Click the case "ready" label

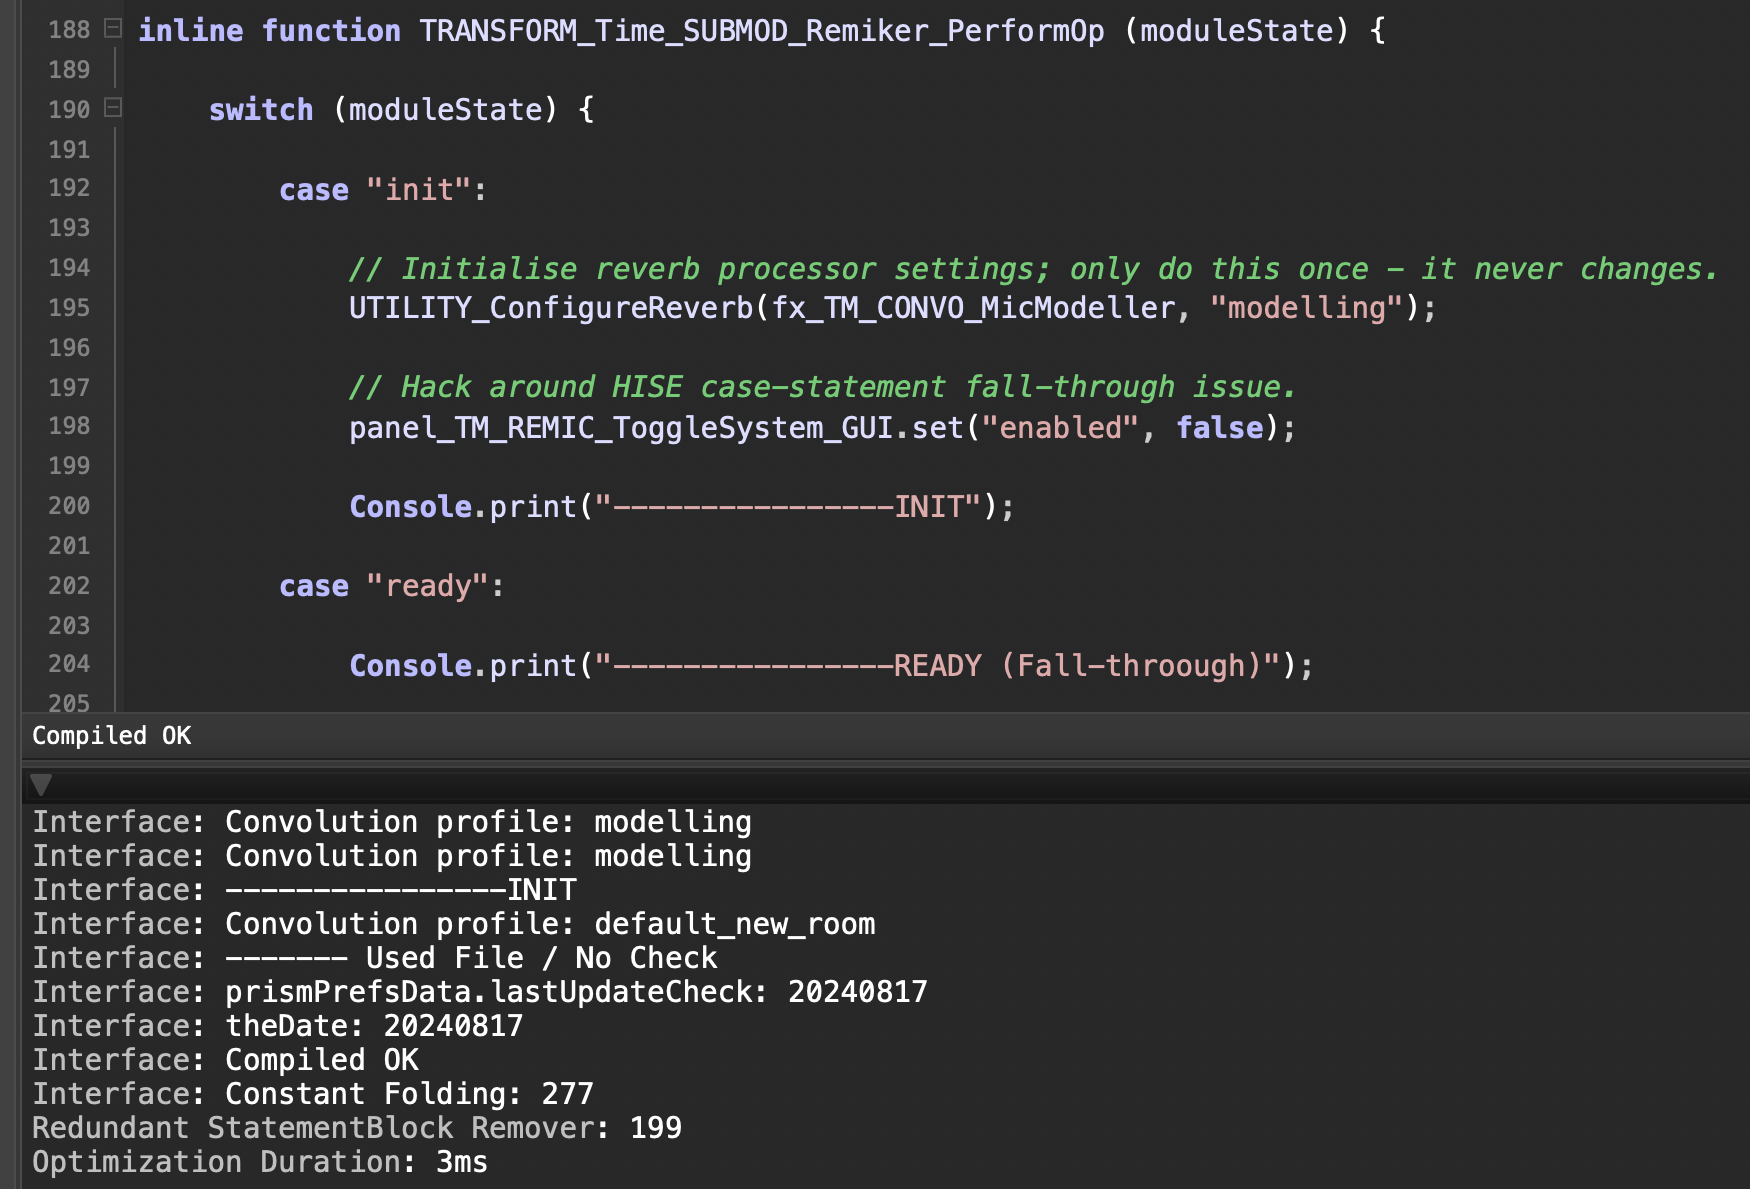coord(392,585)
